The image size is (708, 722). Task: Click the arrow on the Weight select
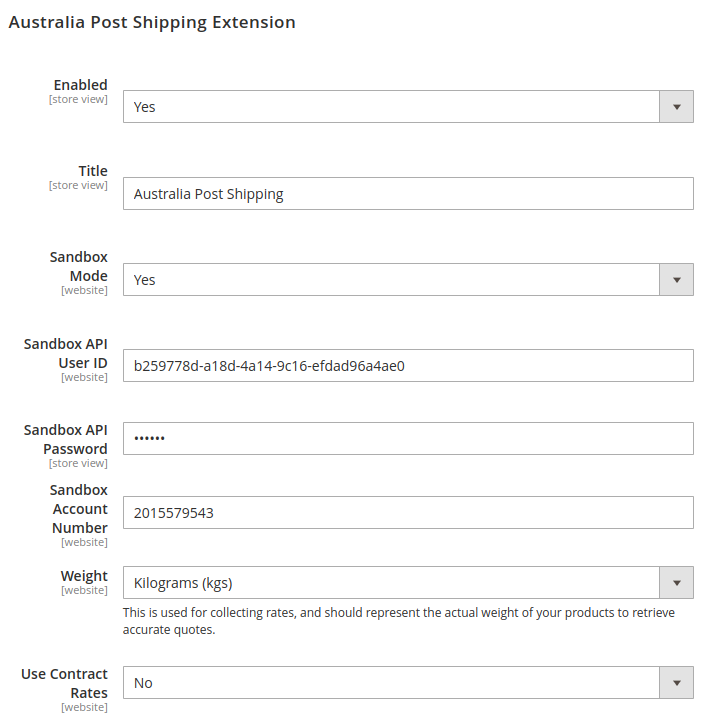pyautogui.click(x=676, y=583)
